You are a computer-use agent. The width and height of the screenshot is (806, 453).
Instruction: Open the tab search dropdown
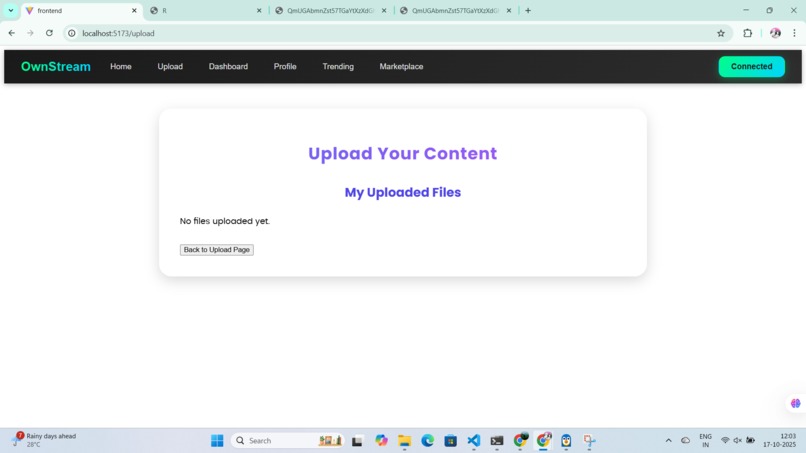[x=10, y=10]
